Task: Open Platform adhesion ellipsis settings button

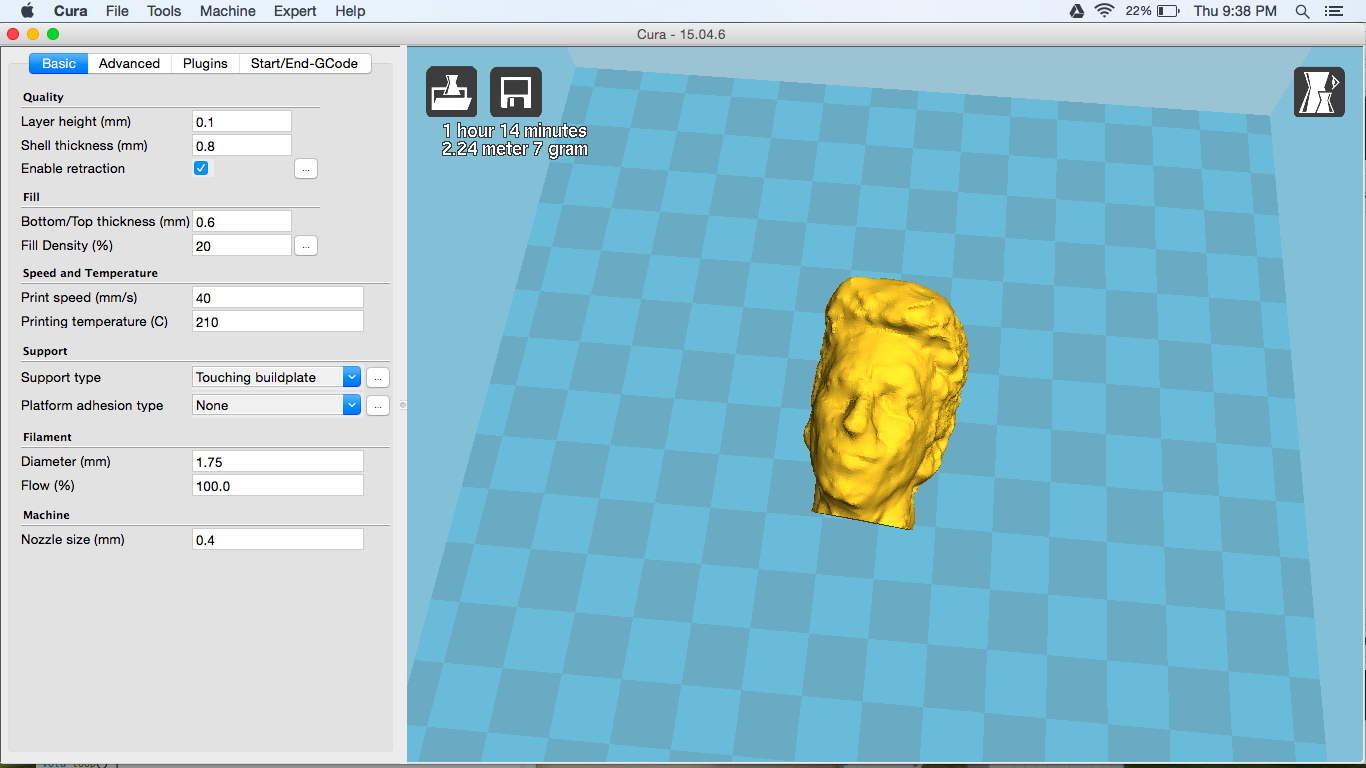Action: pos(377,405)
